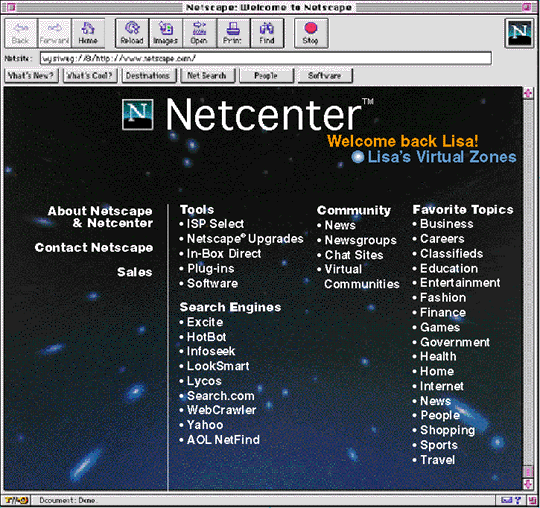Click the Entertainment topic
The image size is (540, 508).
pyautogui.click(x=460, y=283)
